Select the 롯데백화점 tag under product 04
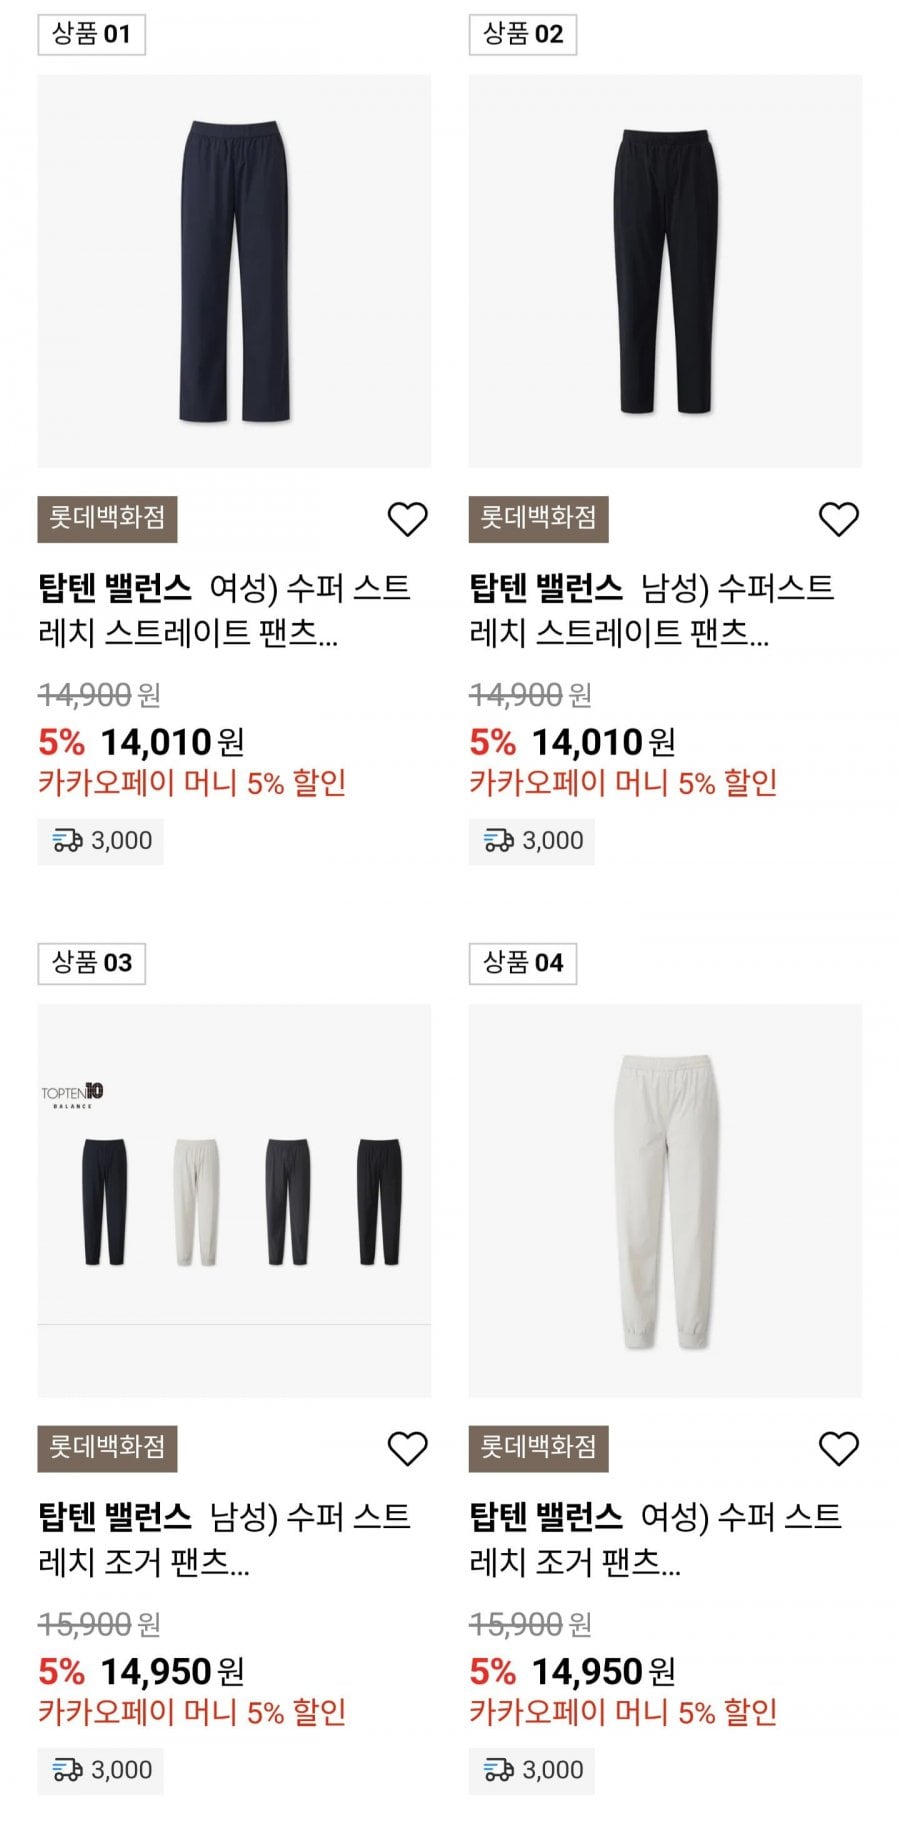The image size is (900, 1821). pyautogui.click(x=538, y=1448)
